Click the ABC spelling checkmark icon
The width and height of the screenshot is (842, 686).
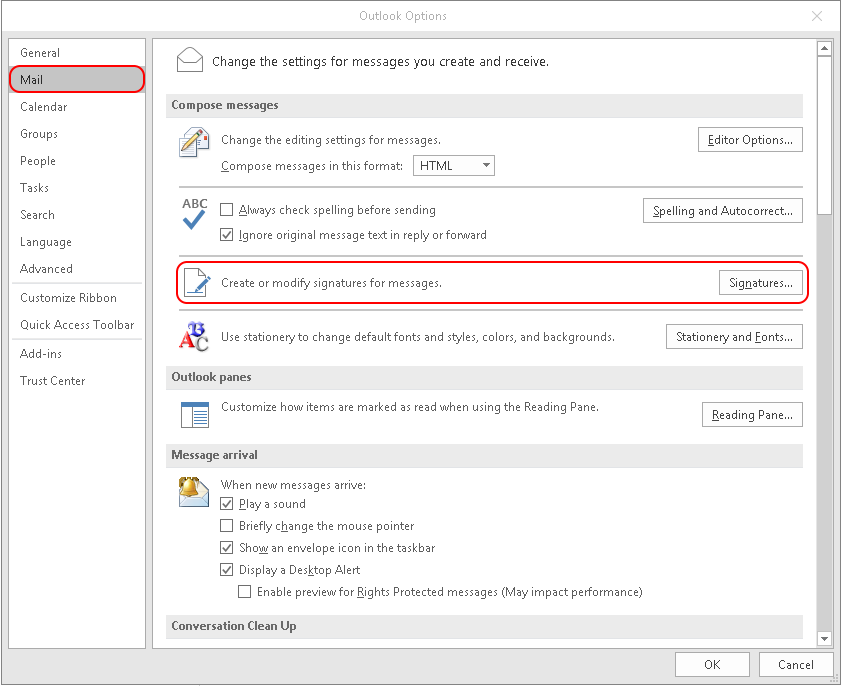tap(194, 214)
